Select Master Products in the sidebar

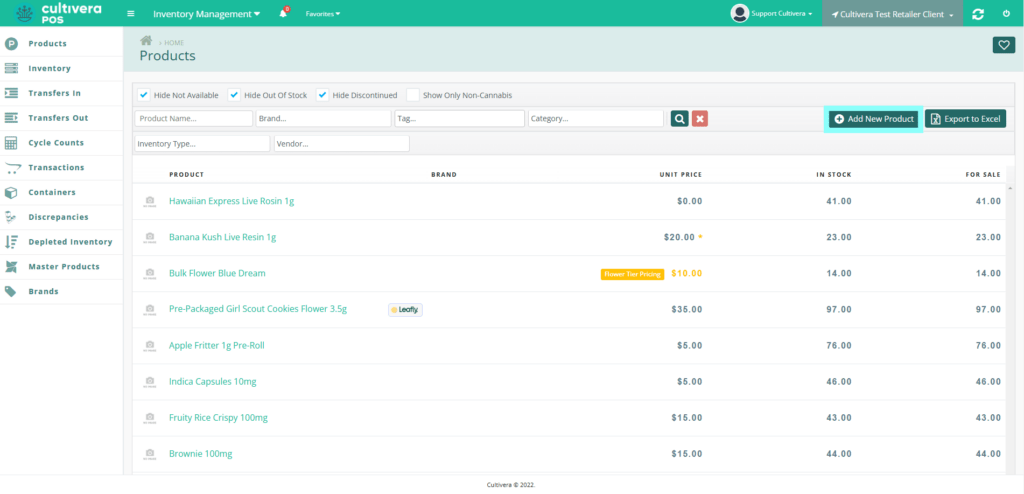[x=63, y=267]
